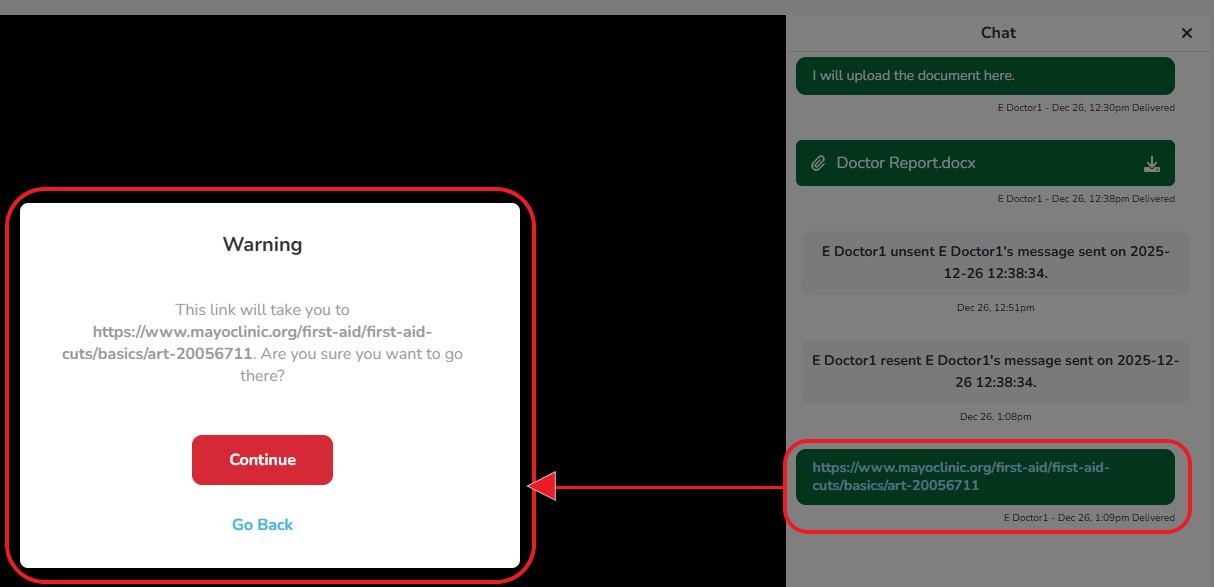Viewport: 1214px width, 587px height.
Task: Click the Warning dialog heading
Action: point(262,244)
